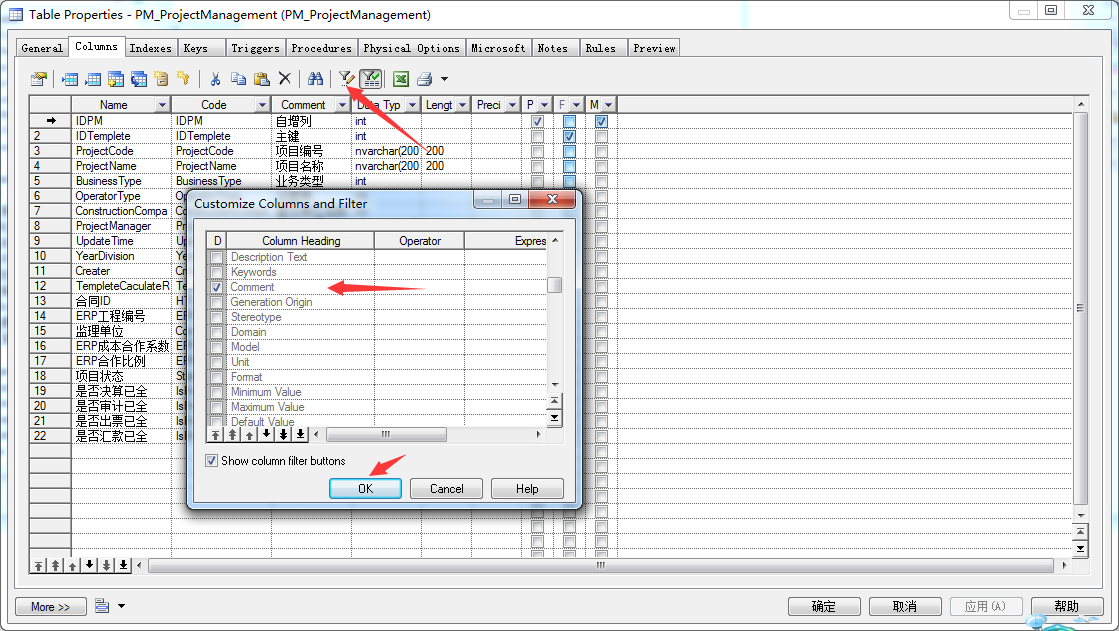
Task: Click main grid's horizontal scrollbar
Action: pos(601,565)
